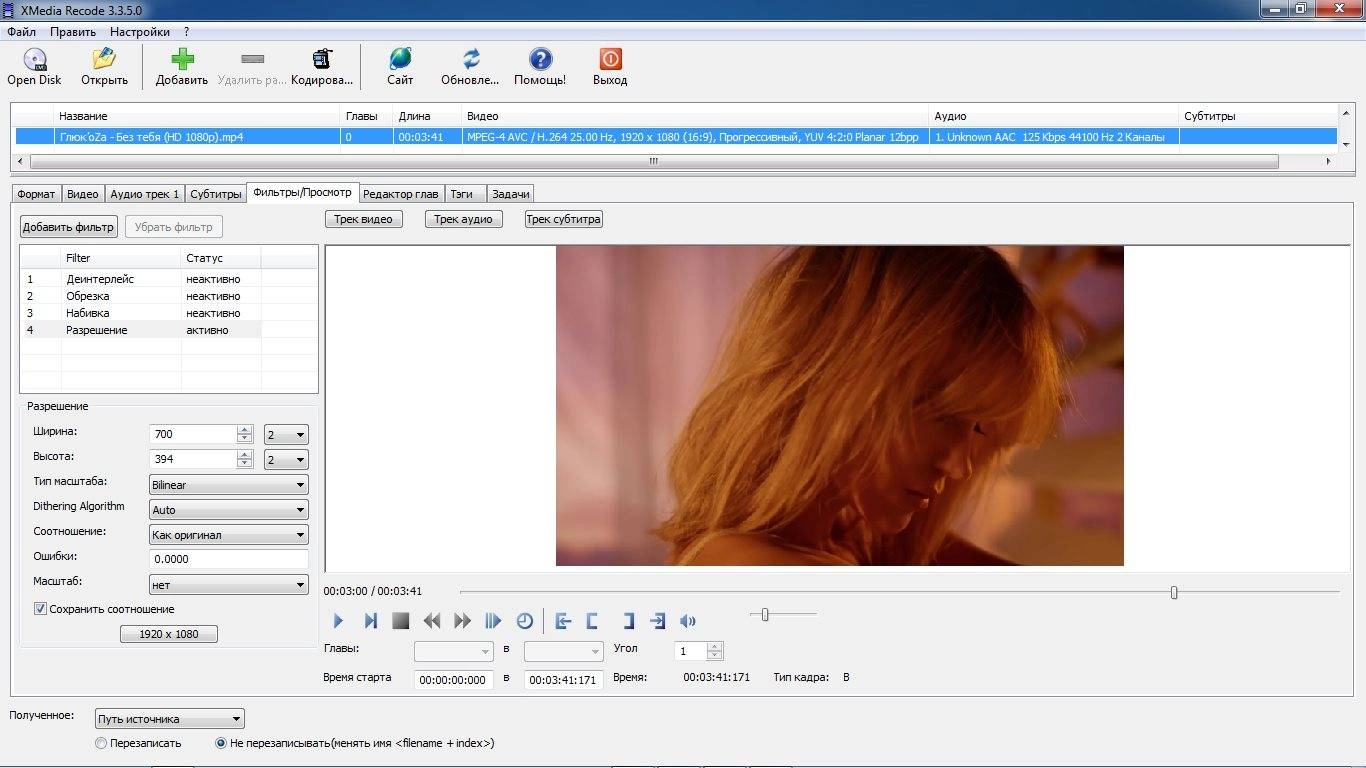Click the green Добавить plus icon

[182, 60]
